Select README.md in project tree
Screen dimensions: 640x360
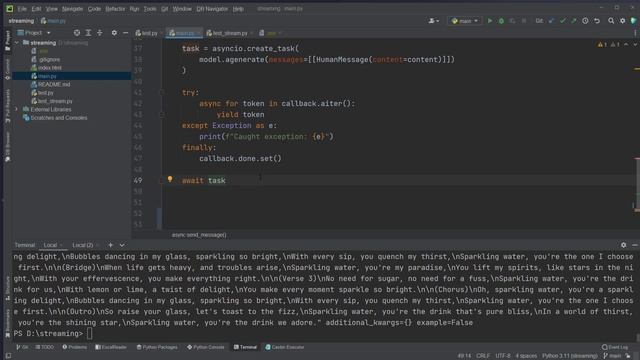(54, 84)
